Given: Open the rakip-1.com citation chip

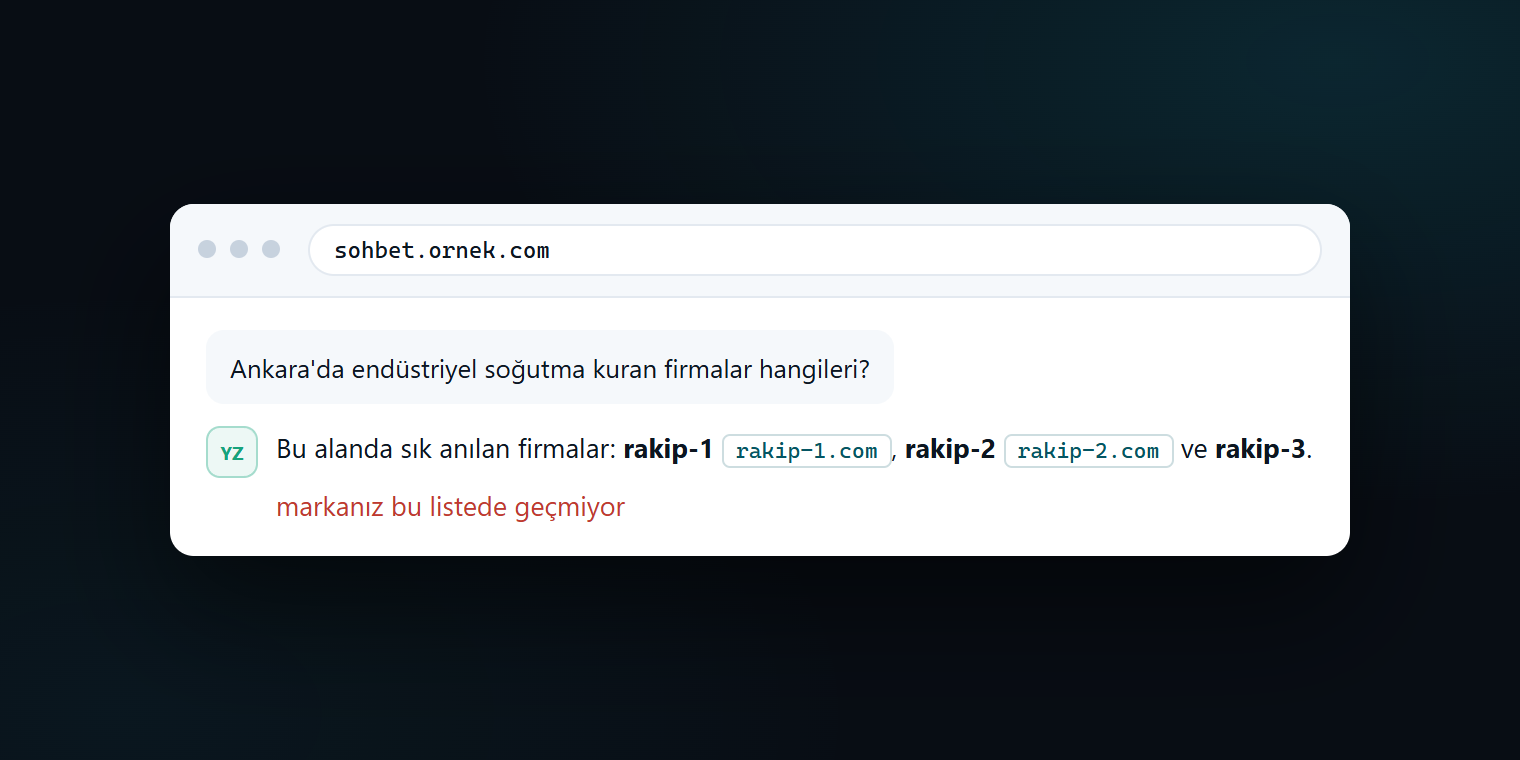Looking at the screenshot, I should [x=807, y=451].
